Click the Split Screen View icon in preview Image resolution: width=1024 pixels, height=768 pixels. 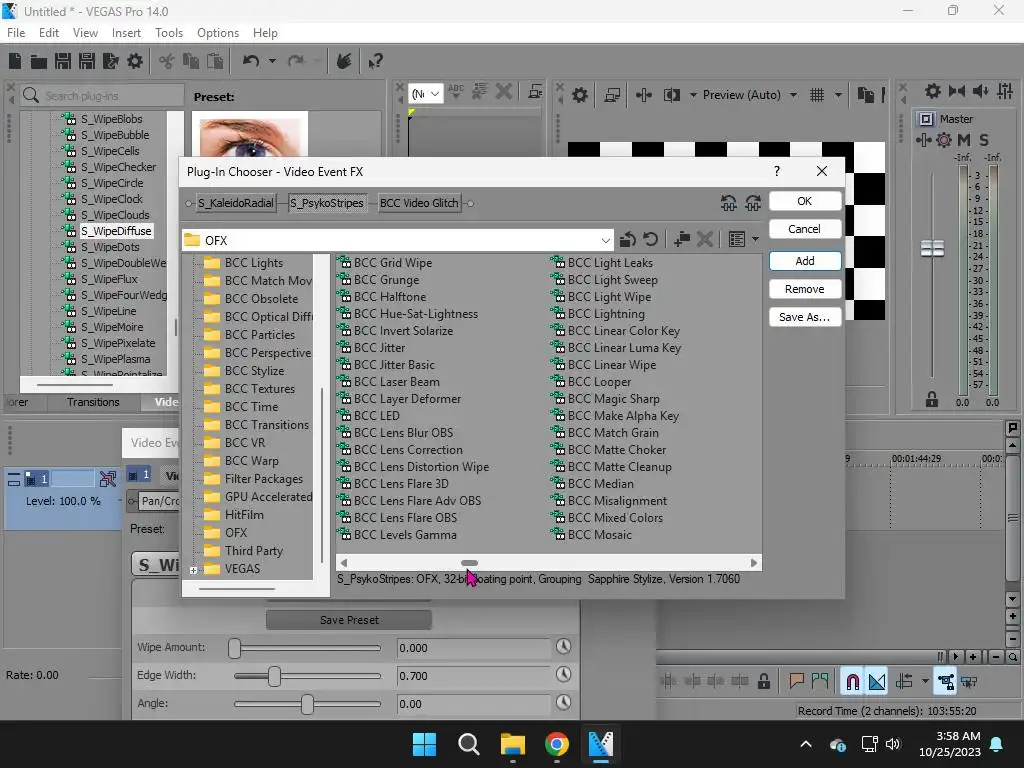tap(671, 95)
